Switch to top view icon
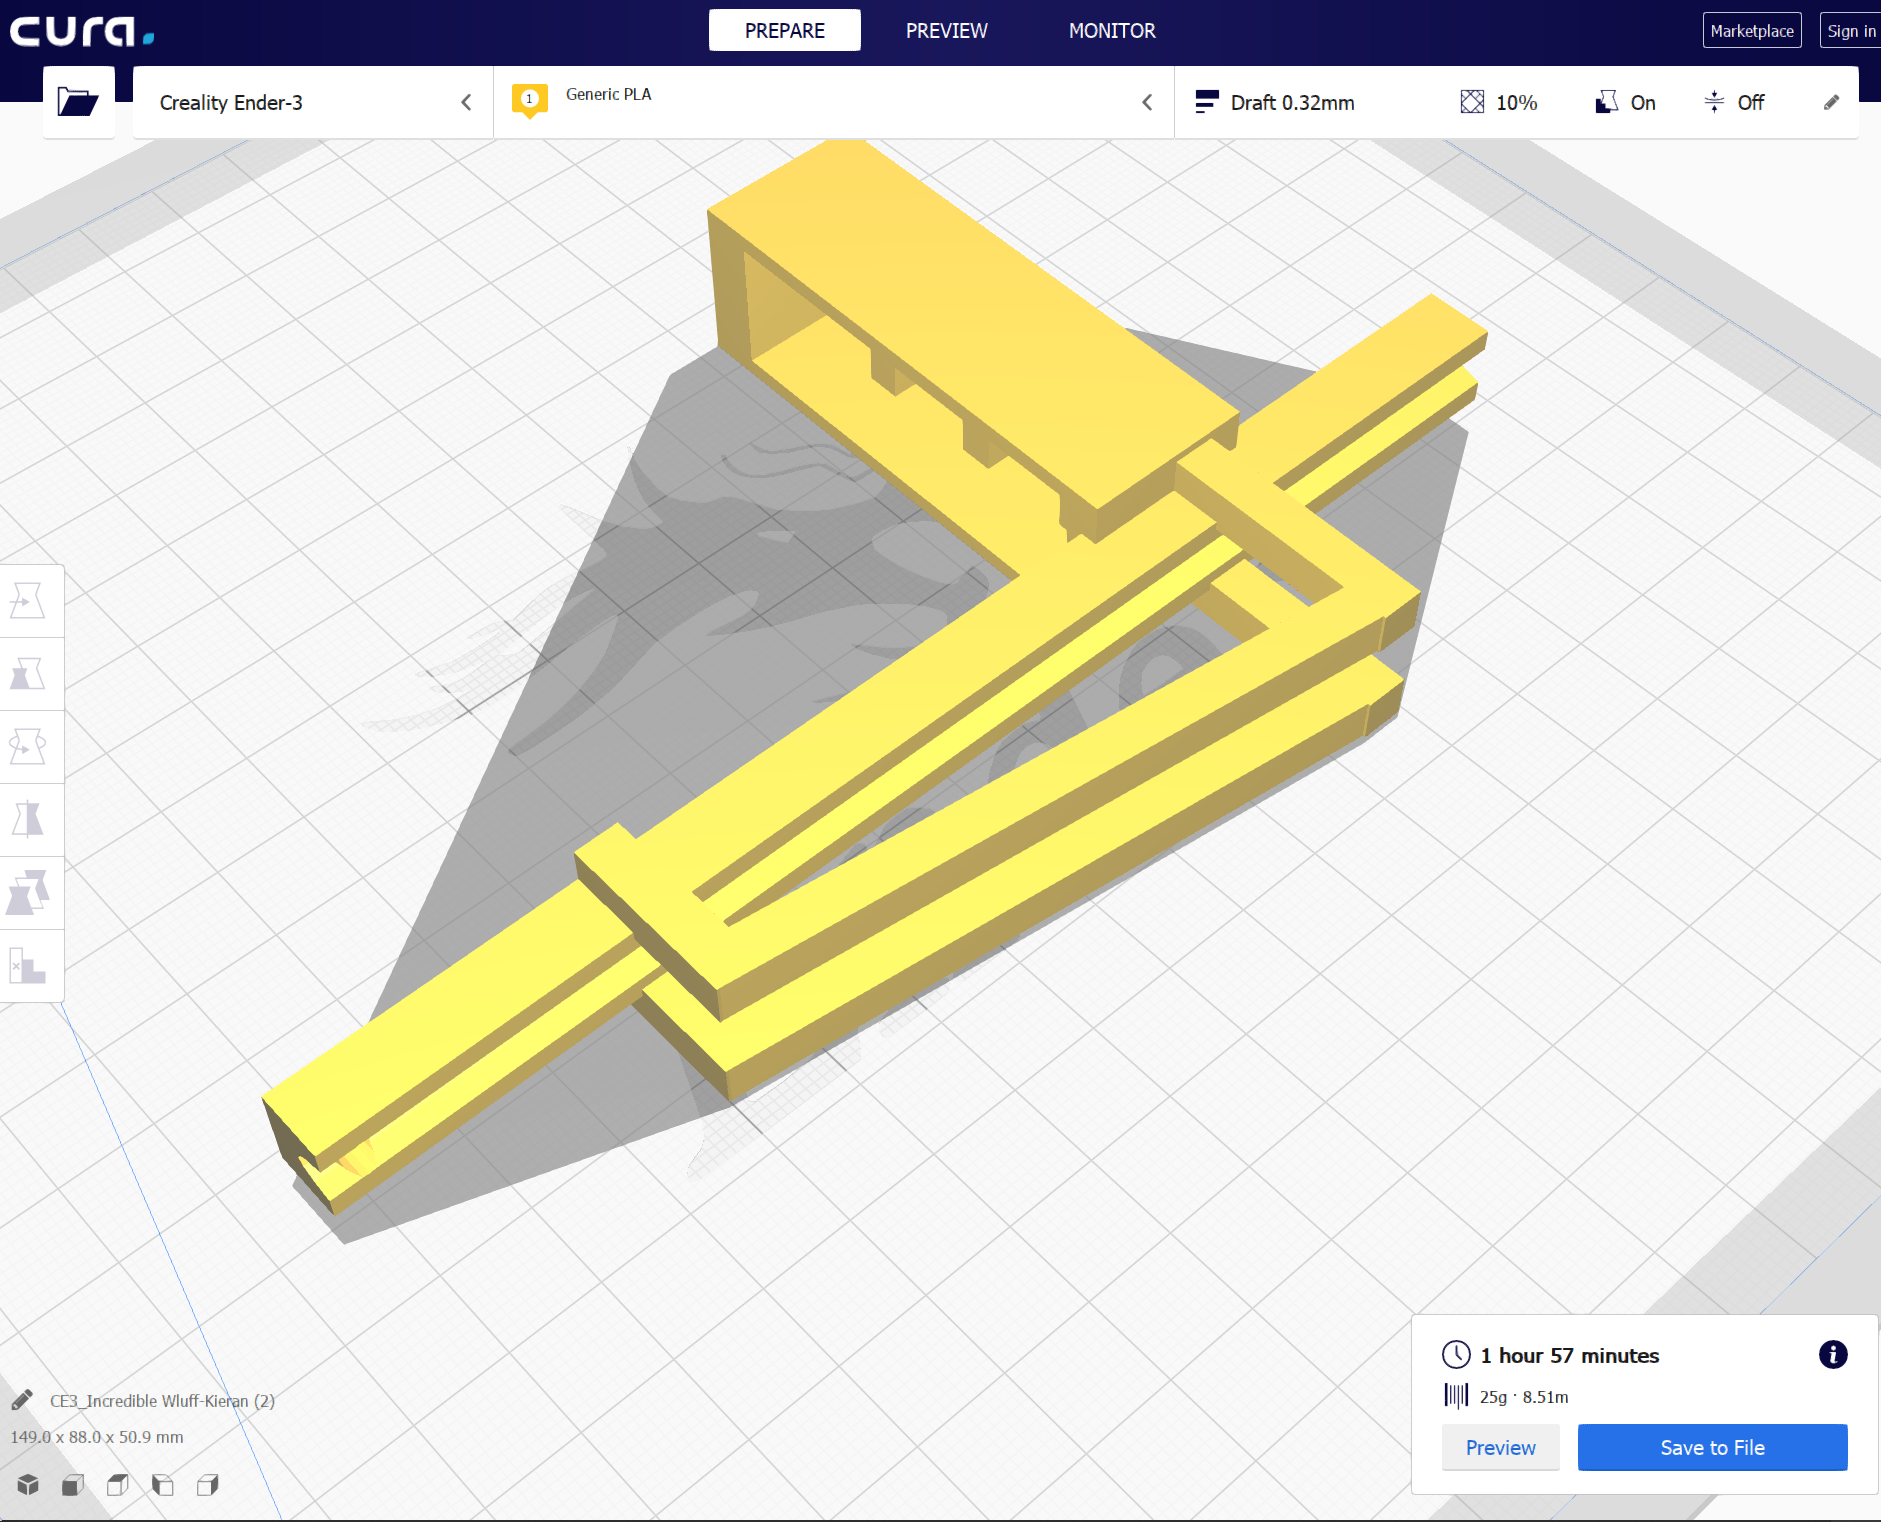1881x1522 pixels. (118, 1485)
